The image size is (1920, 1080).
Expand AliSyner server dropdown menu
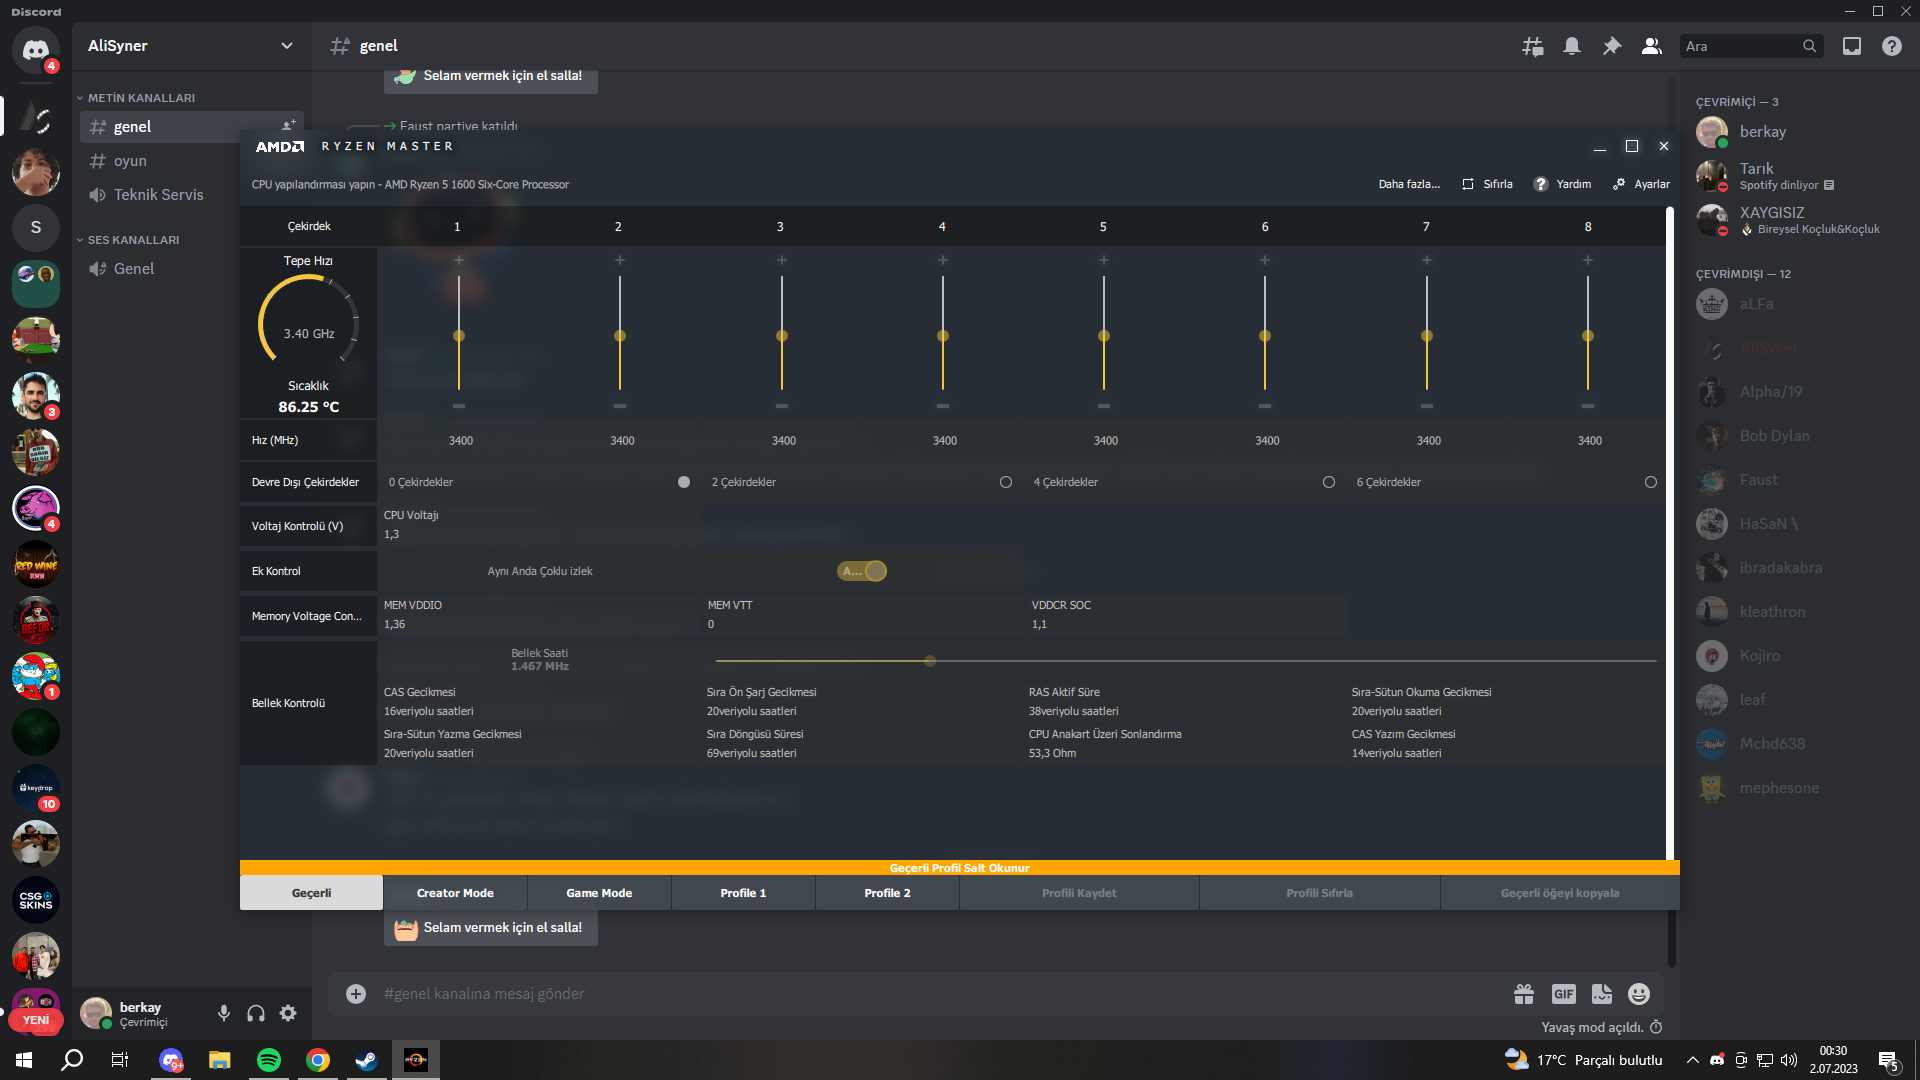click(x=287, y=46)
